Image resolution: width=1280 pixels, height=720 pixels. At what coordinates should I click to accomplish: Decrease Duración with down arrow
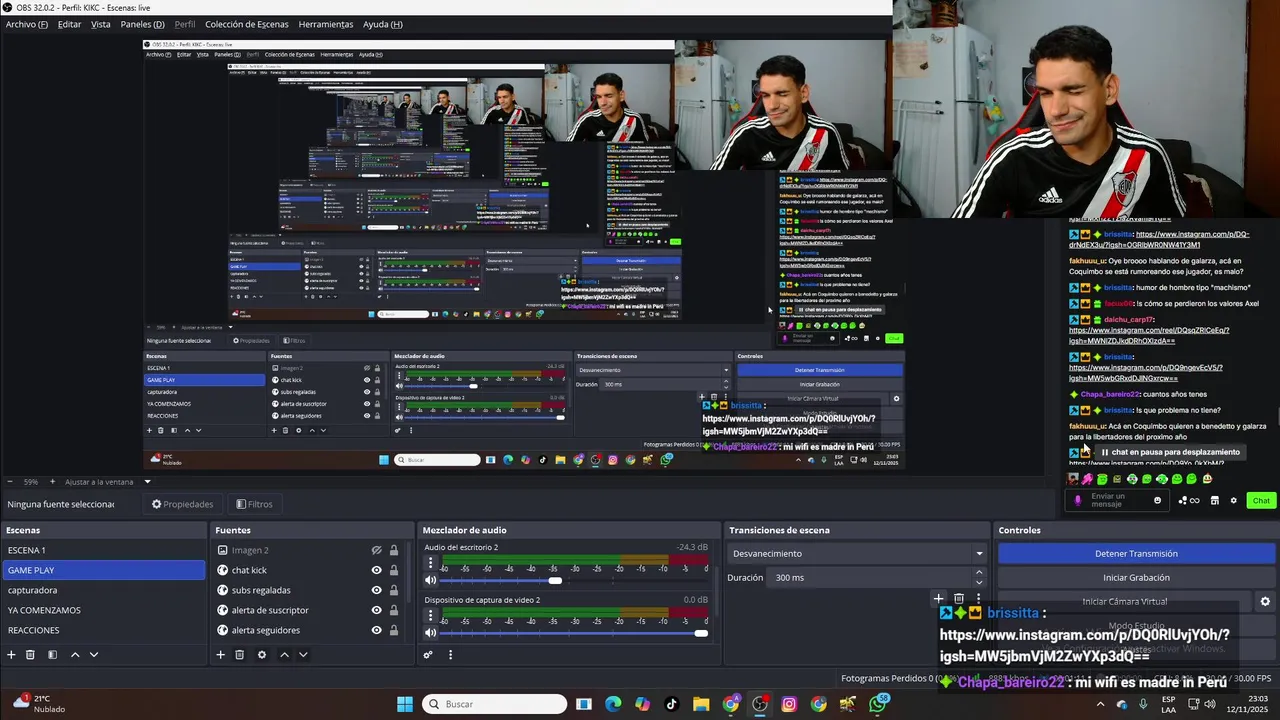click(979, 582)
